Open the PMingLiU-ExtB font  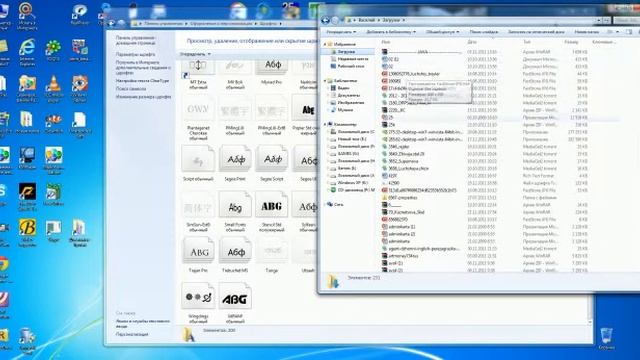coord(272,115)
